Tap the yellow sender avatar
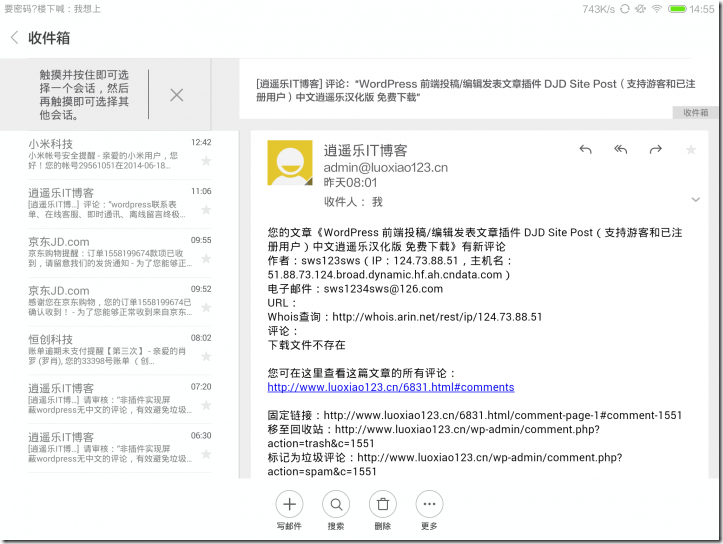 pos(290,163)
